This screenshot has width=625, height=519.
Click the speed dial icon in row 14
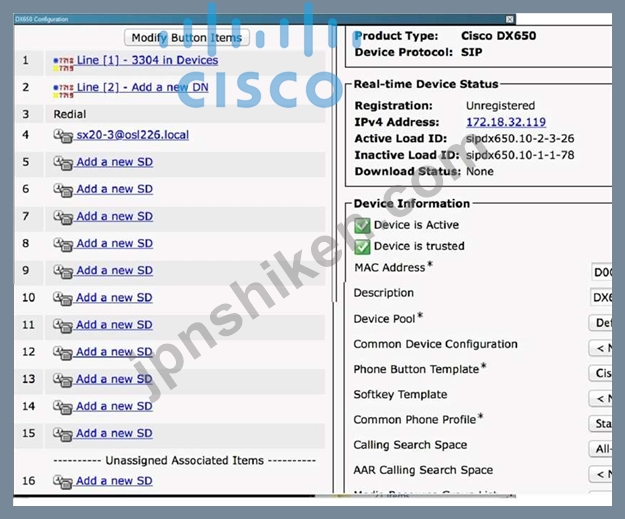[x=63, y=407]
